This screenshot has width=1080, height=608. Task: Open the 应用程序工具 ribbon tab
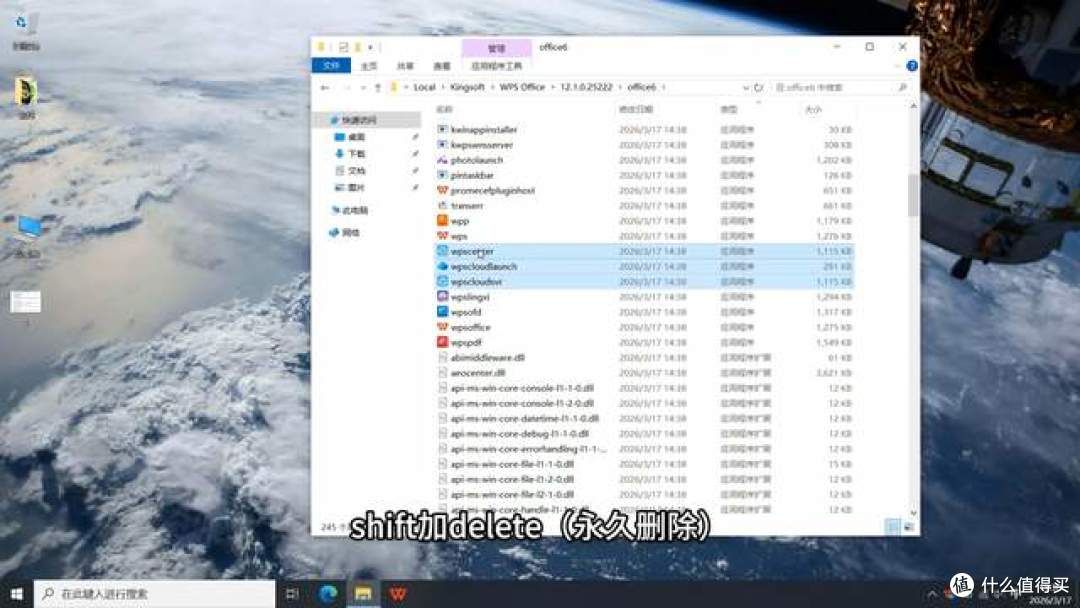497,66
